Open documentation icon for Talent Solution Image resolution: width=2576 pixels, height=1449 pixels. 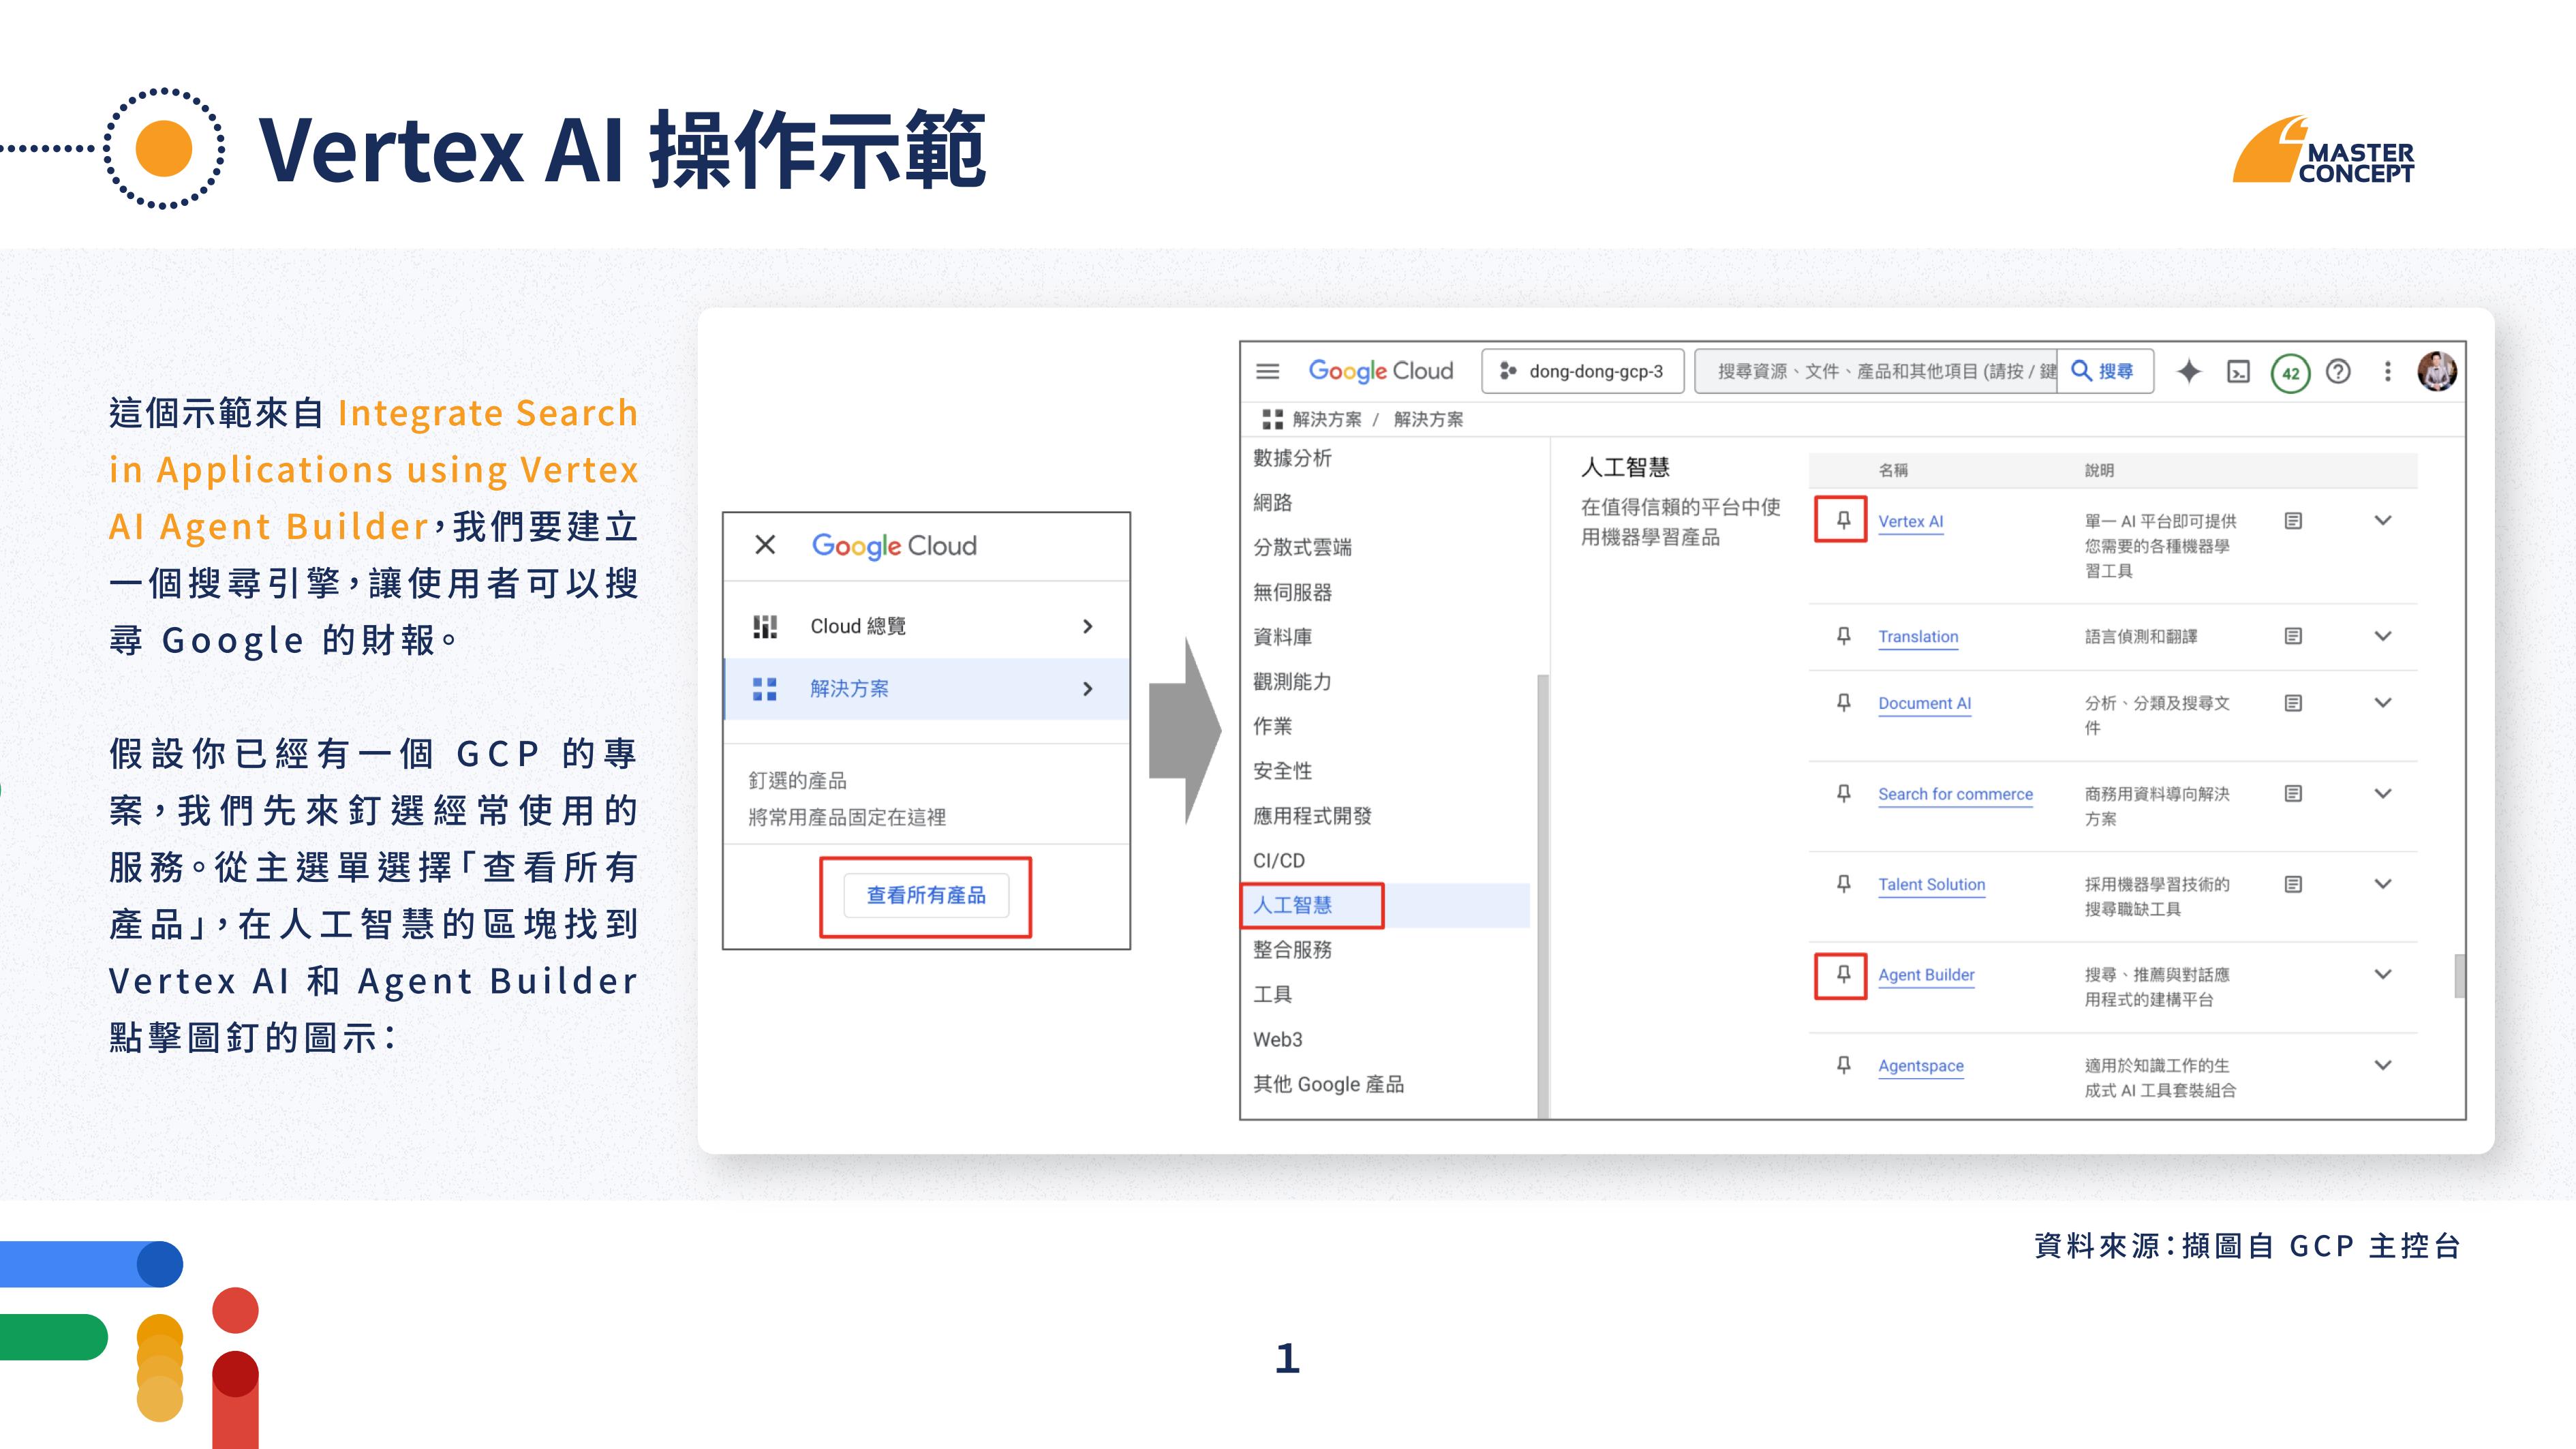[2294, 884]
